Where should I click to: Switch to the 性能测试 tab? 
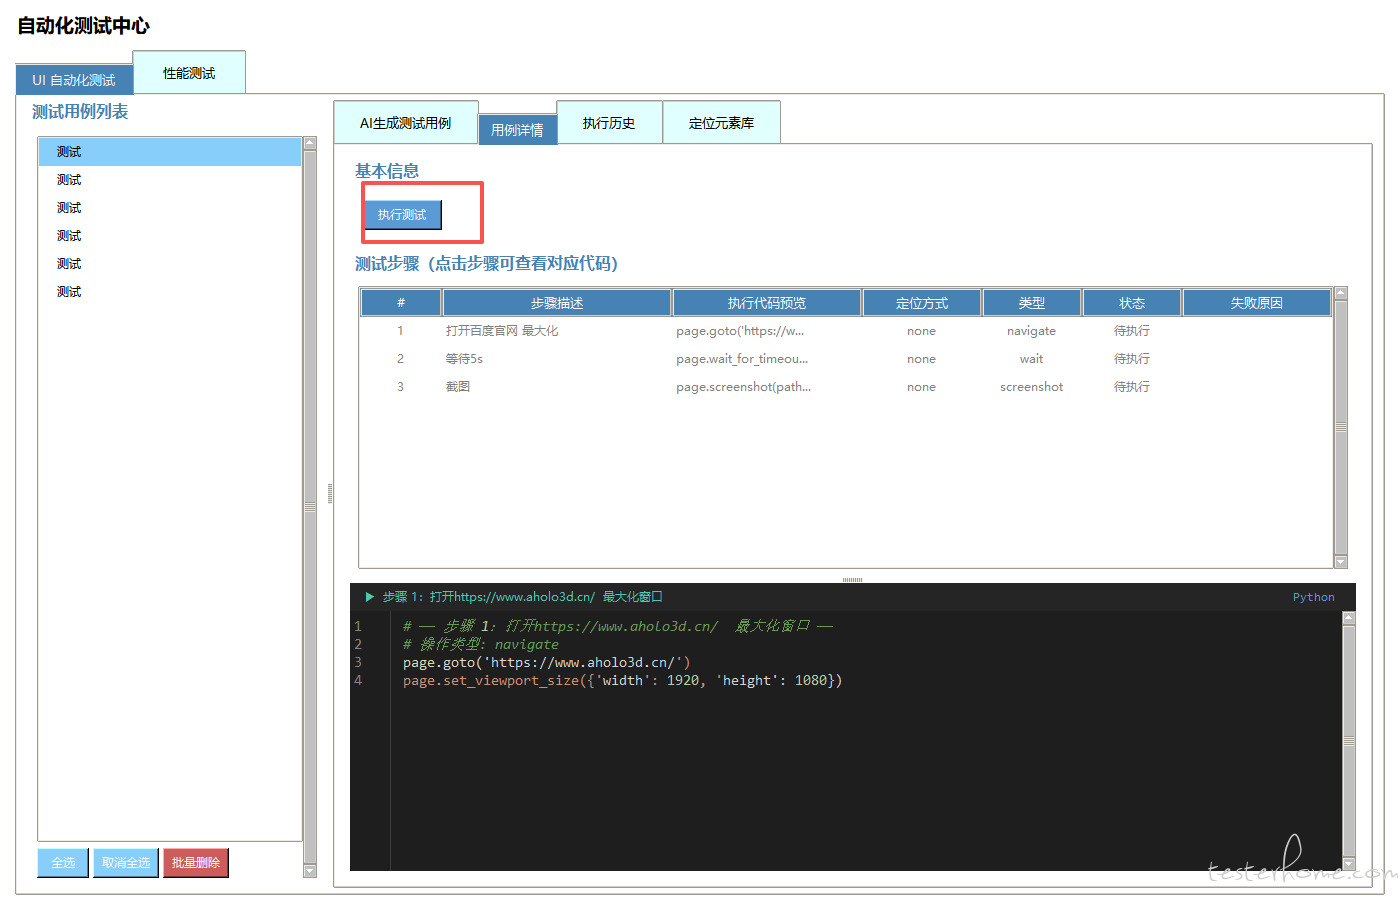click(x=189, y=73)
